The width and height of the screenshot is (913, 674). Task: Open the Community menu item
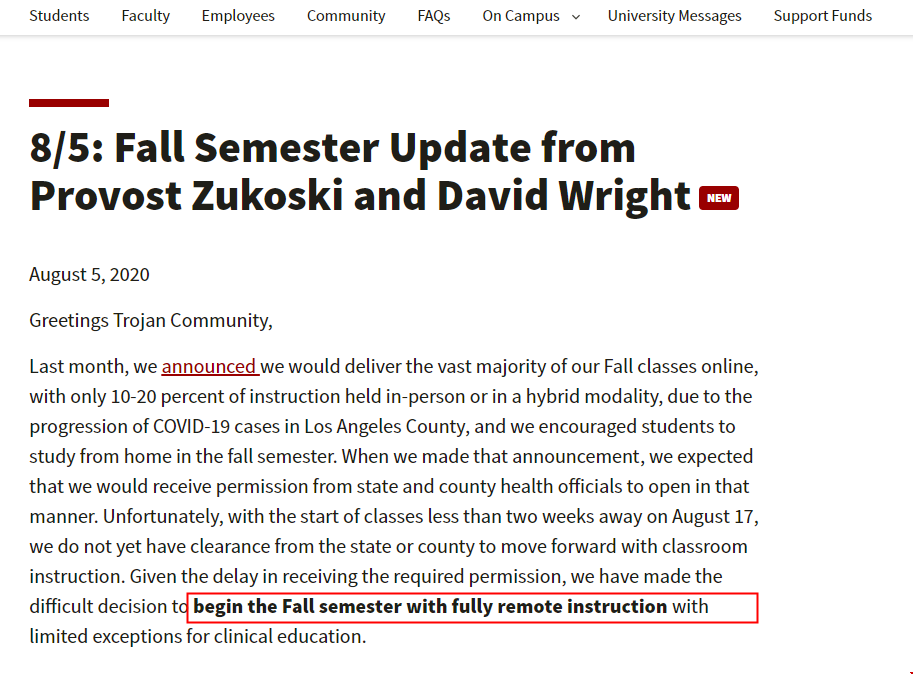(x=346, y=16)
